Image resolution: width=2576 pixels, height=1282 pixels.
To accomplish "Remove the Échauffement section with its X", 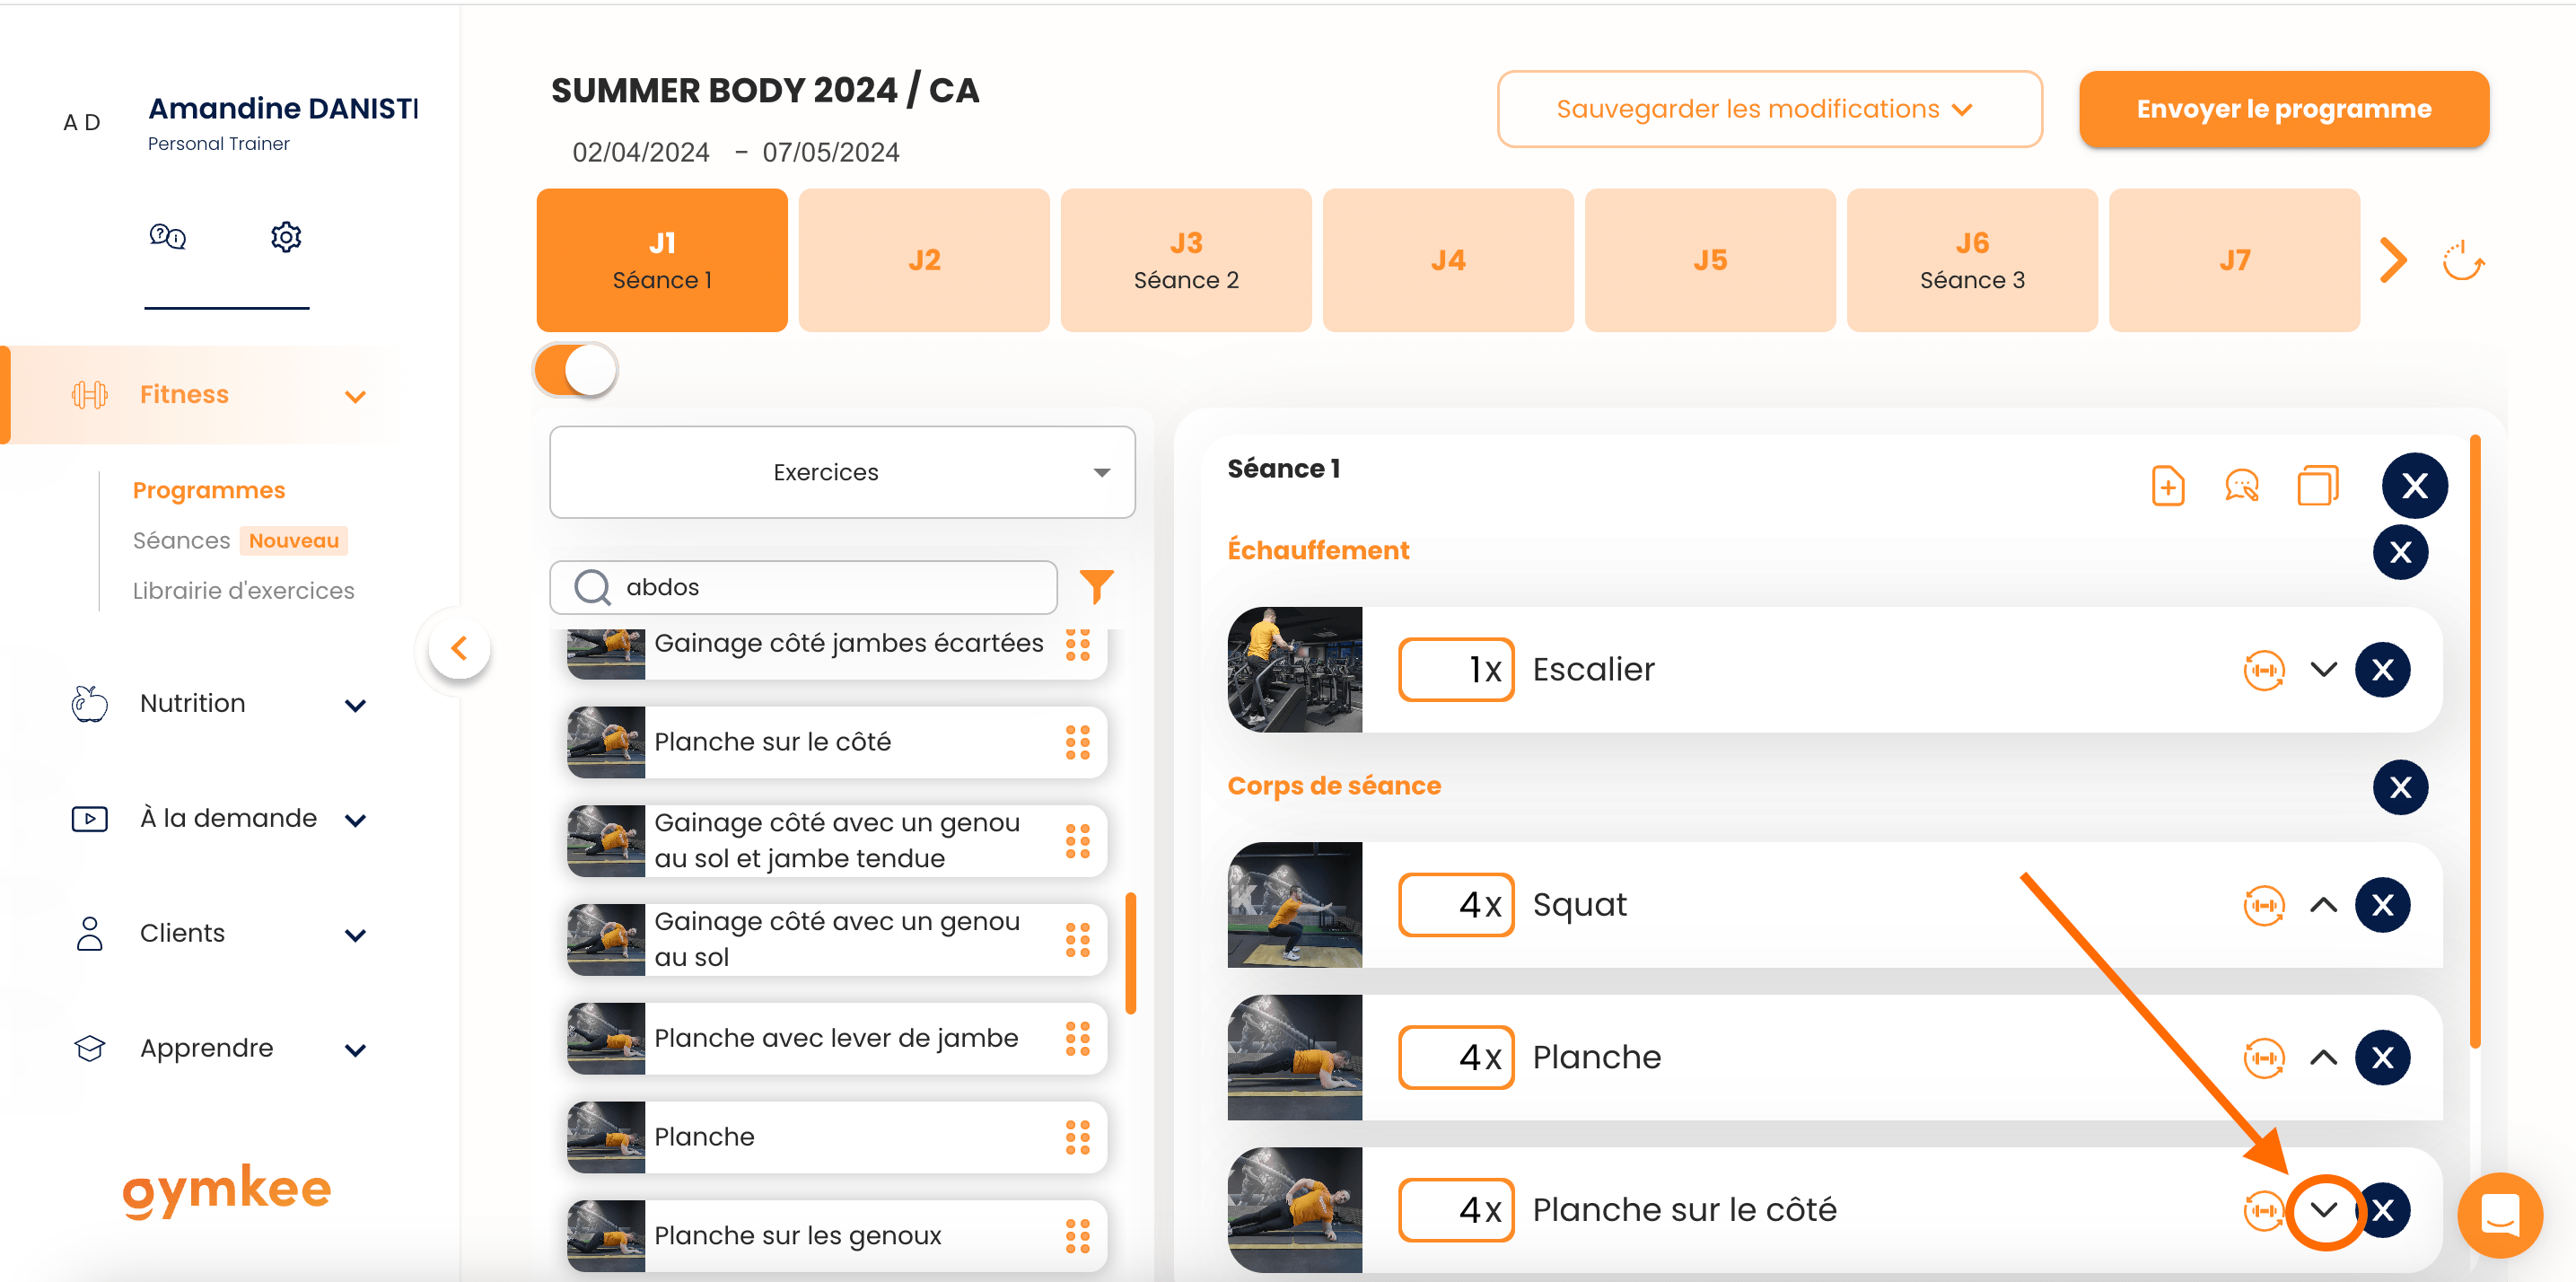I will pos(2399,552).
